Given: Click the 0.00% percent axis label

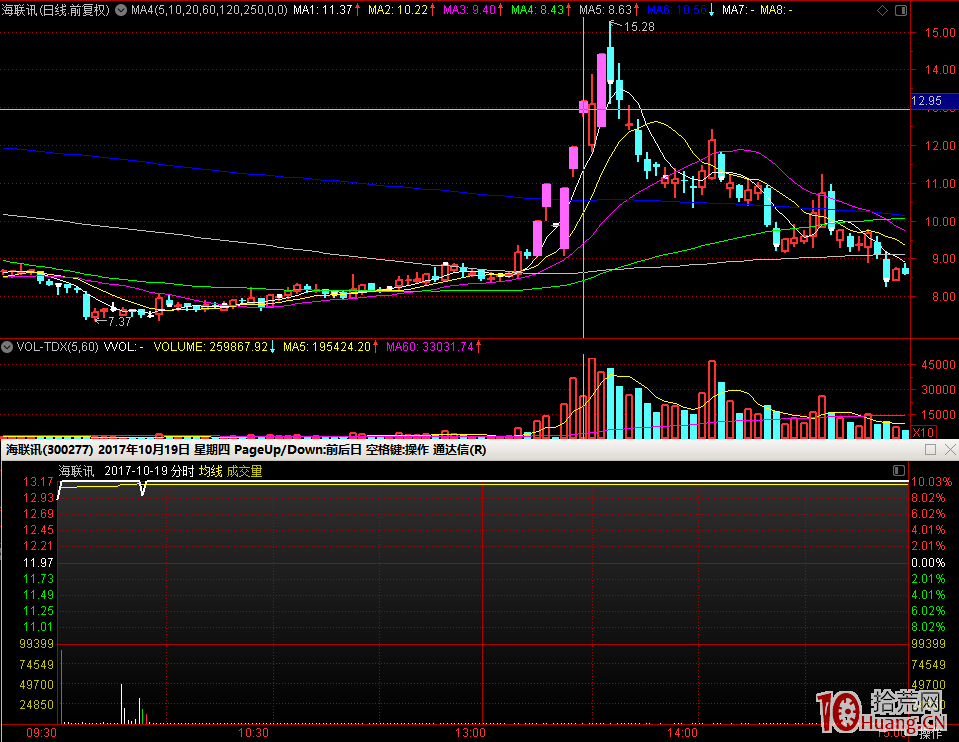Looking at the screenshot, I should coord(928,563).
